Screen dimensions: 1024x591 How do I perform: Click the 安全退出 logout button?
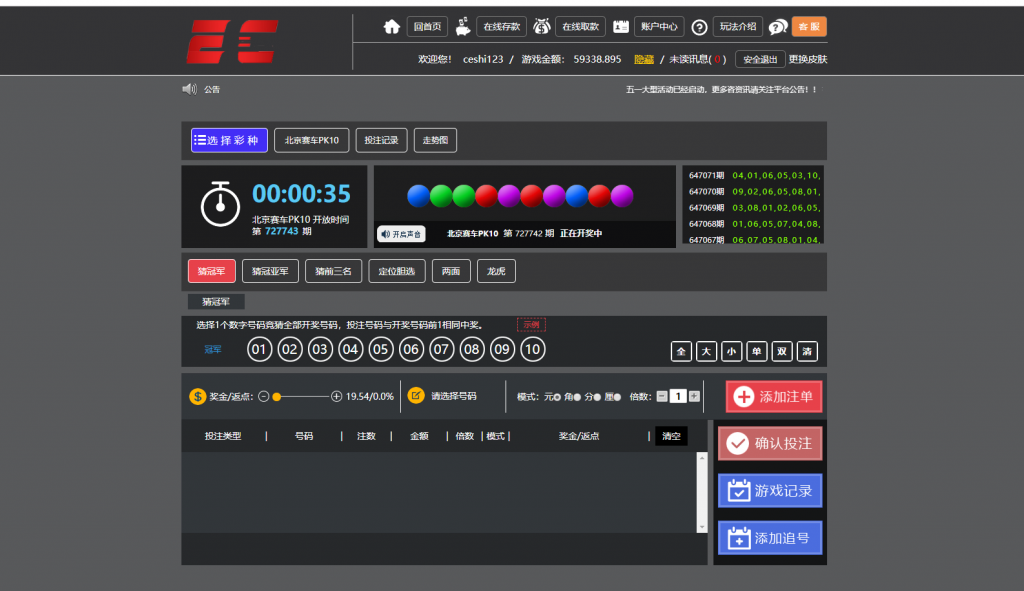760,59
